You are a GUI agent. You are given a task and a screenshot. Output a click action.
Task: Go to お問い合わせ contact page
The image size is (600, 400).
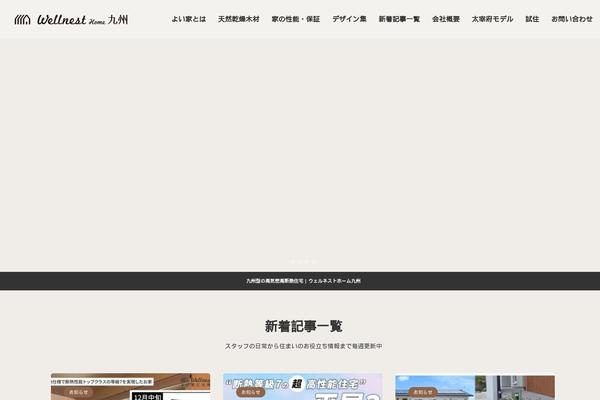pyautogui.click(x=572, y=19)
